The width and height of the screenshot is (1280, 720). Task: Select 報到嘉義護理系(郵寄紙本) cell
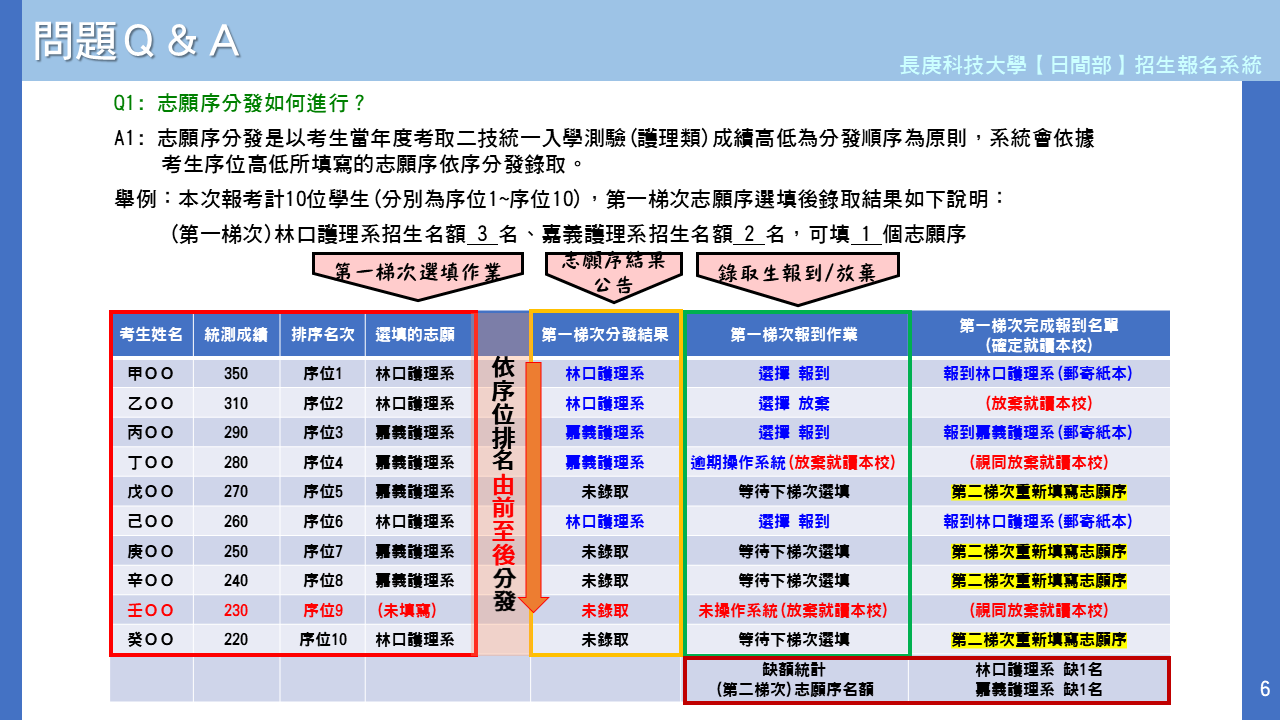pos(1038,433)
